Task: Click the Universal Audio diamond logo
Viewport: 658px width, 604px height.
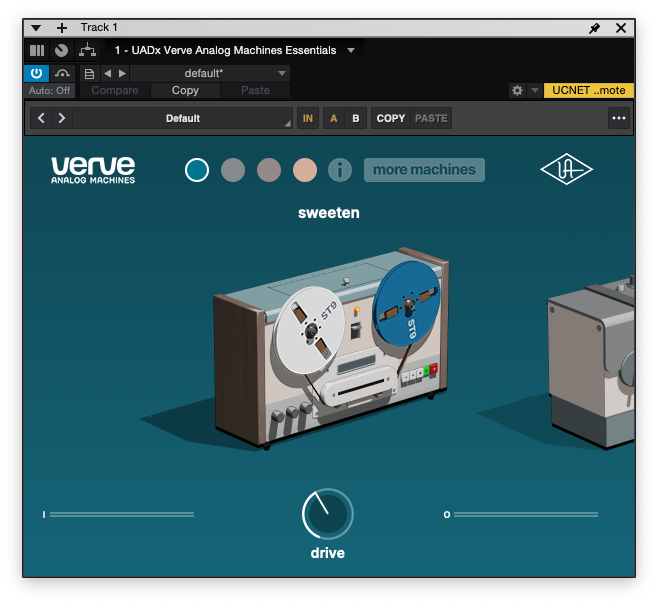Action: pos(567,169)
